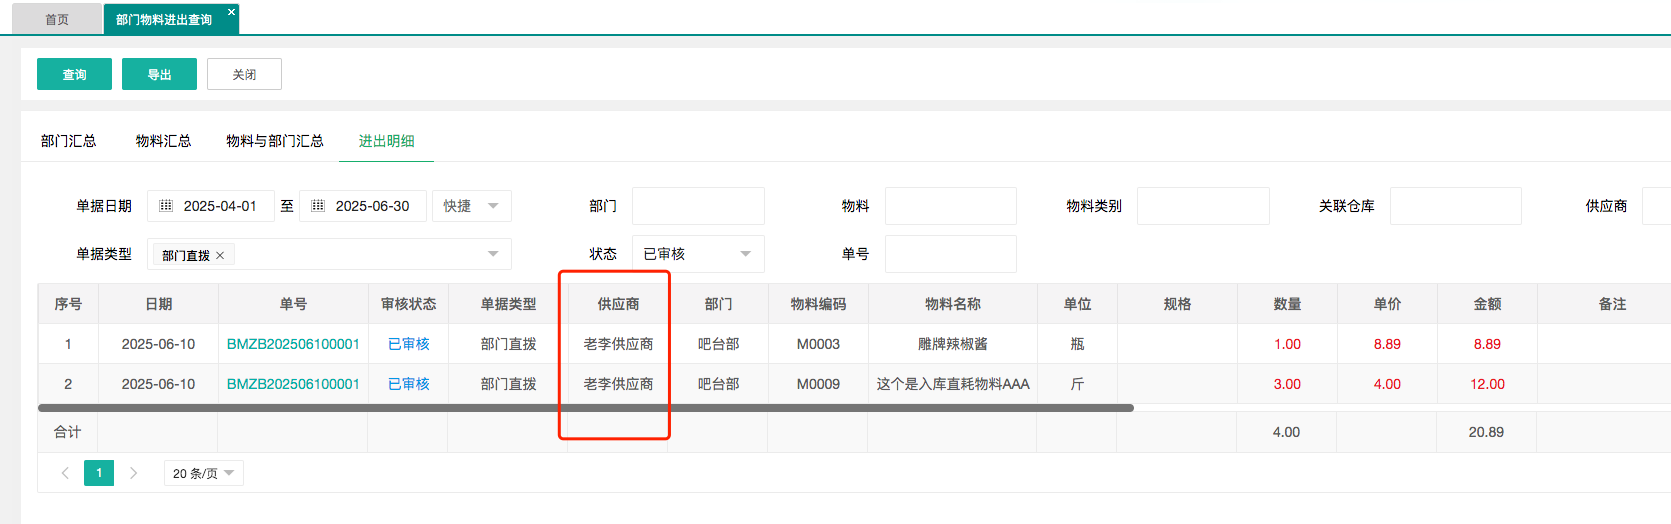Remove the 部门直拨 tag with its X icon

click(x=220, y=255)
